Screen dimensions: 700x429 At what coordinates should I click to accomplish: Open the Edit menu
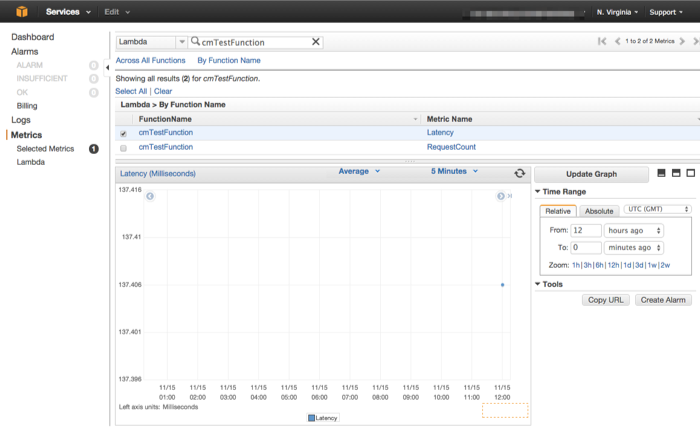117,12
